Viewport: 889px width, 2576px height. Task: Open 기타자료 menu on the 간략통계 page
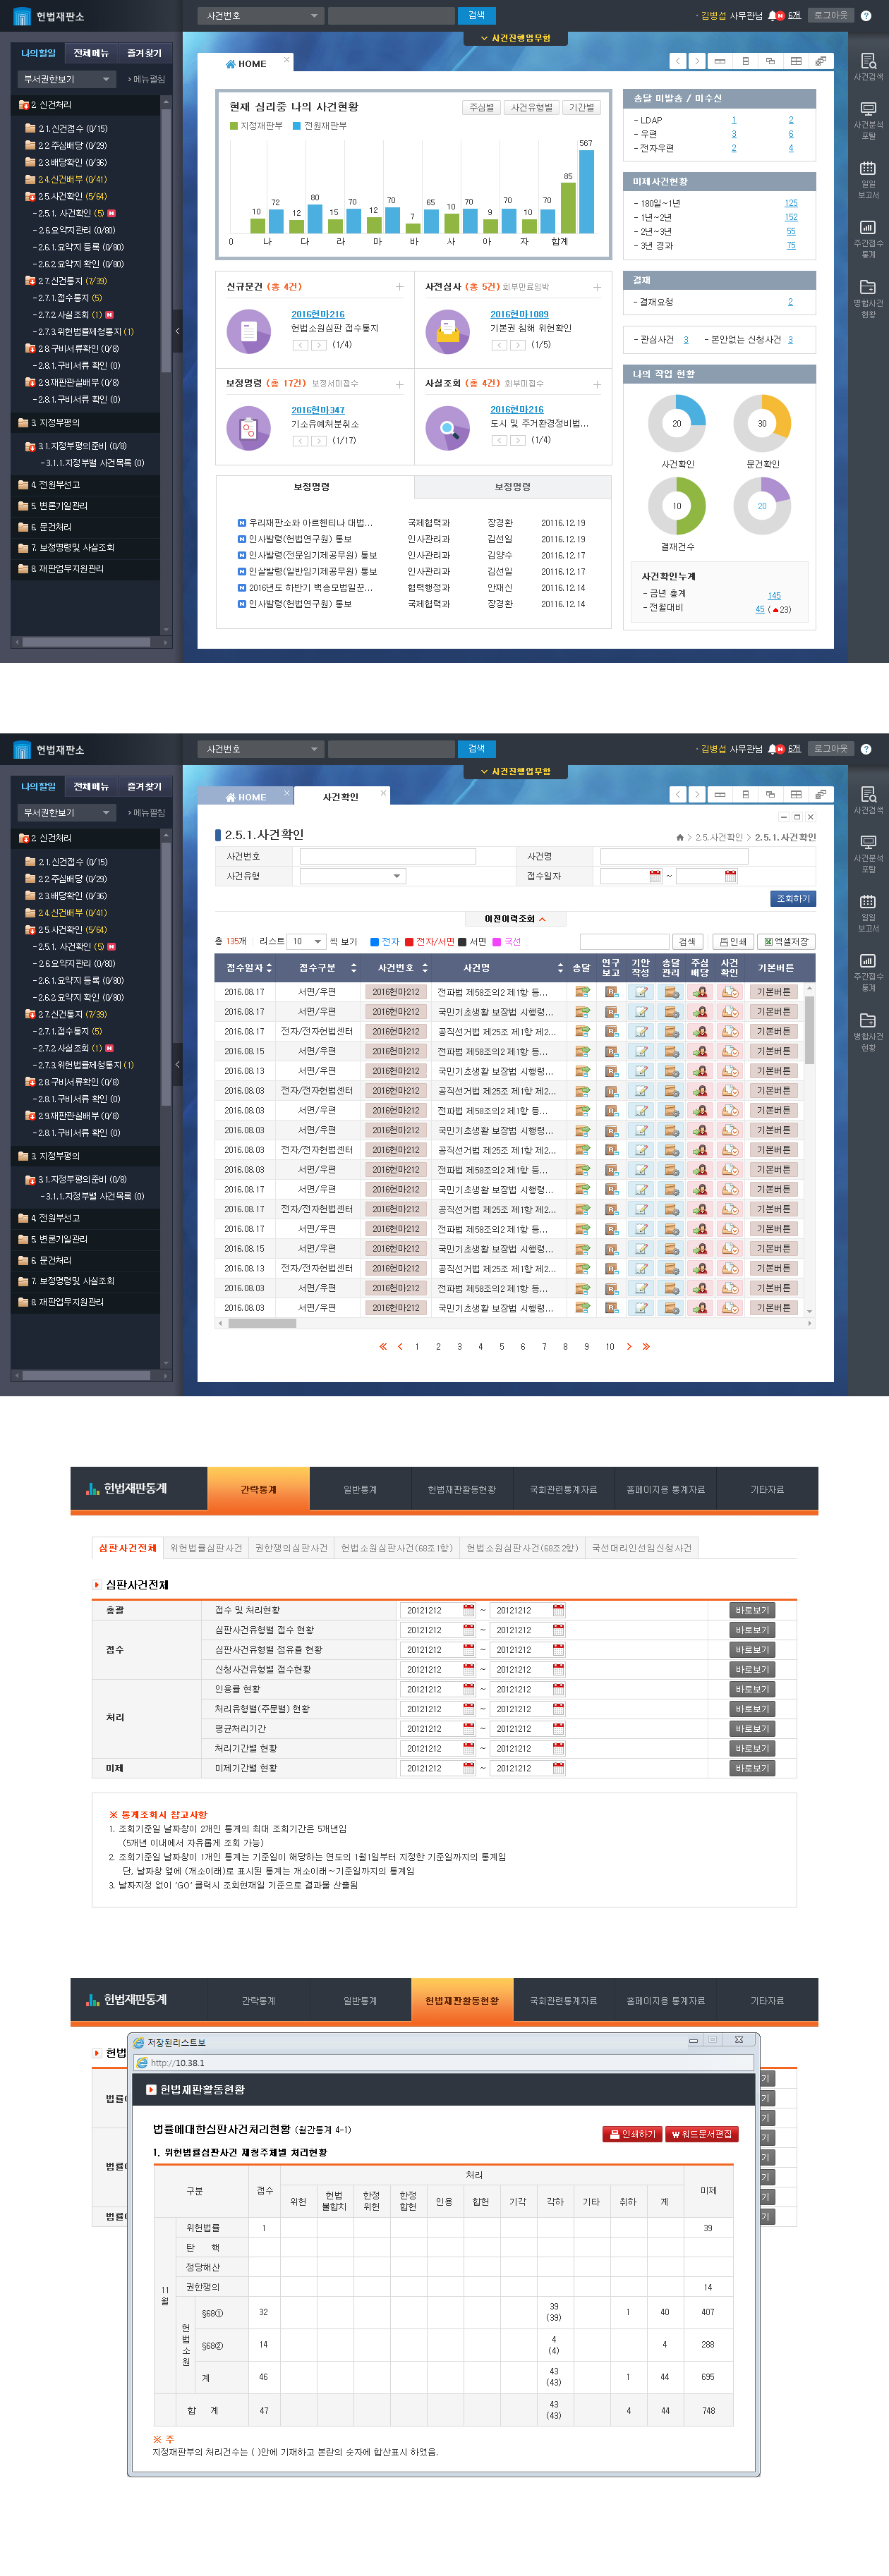click(767, 1489)
